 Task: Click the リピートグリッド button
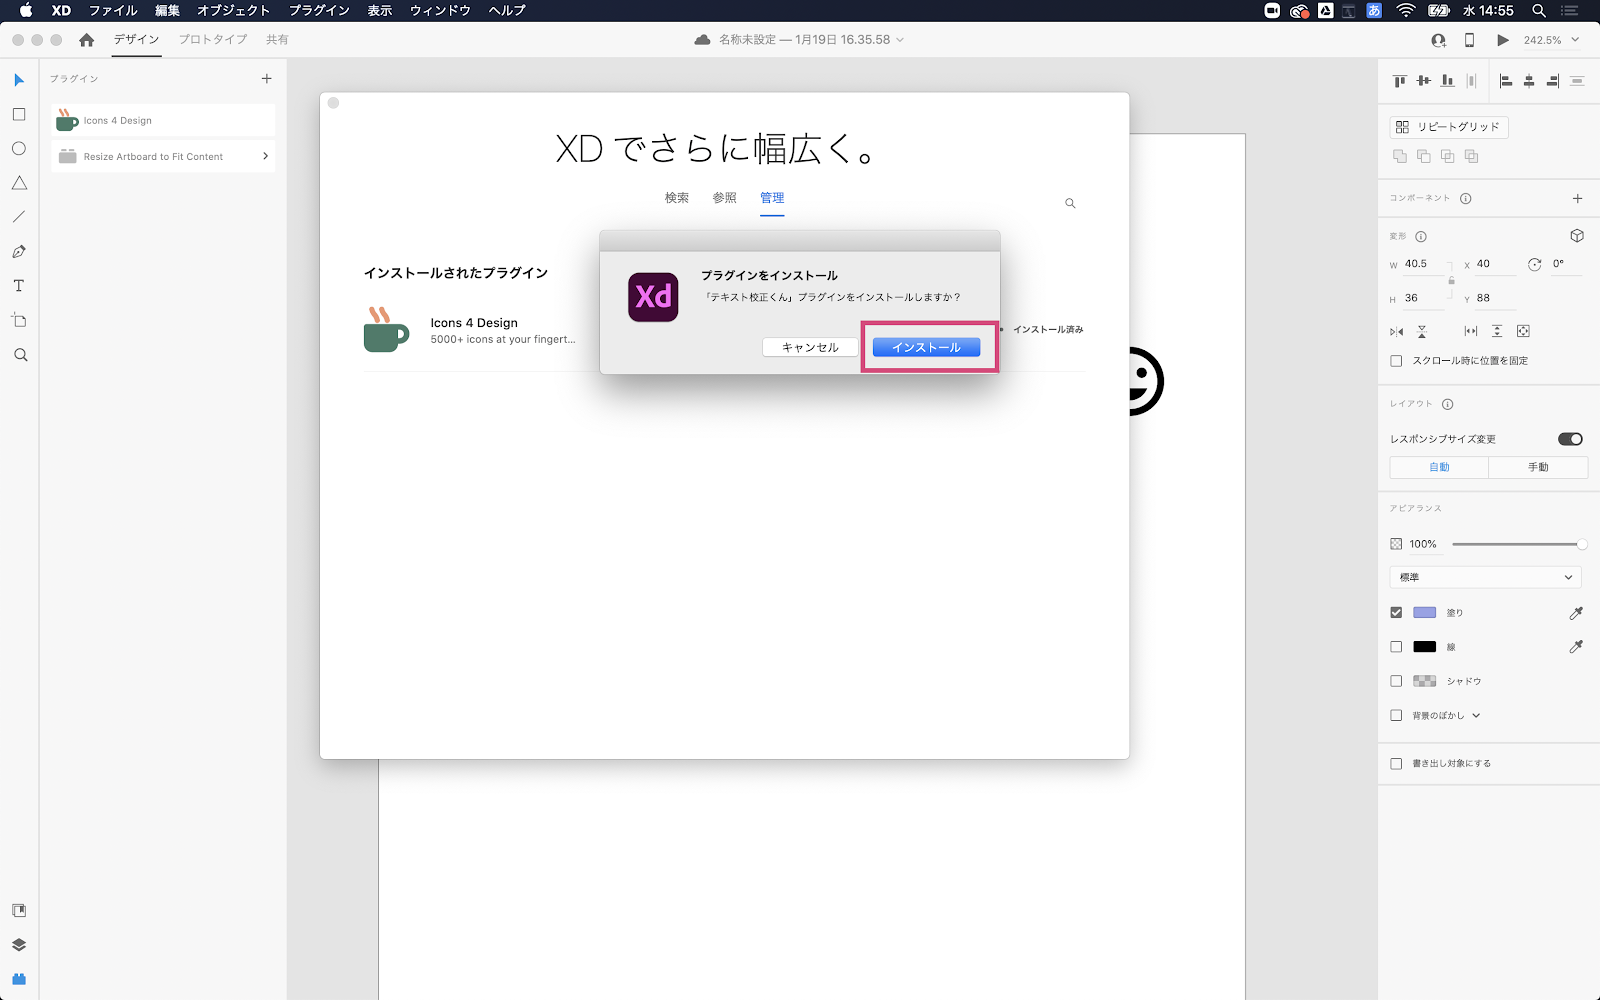pos(1449,127)
